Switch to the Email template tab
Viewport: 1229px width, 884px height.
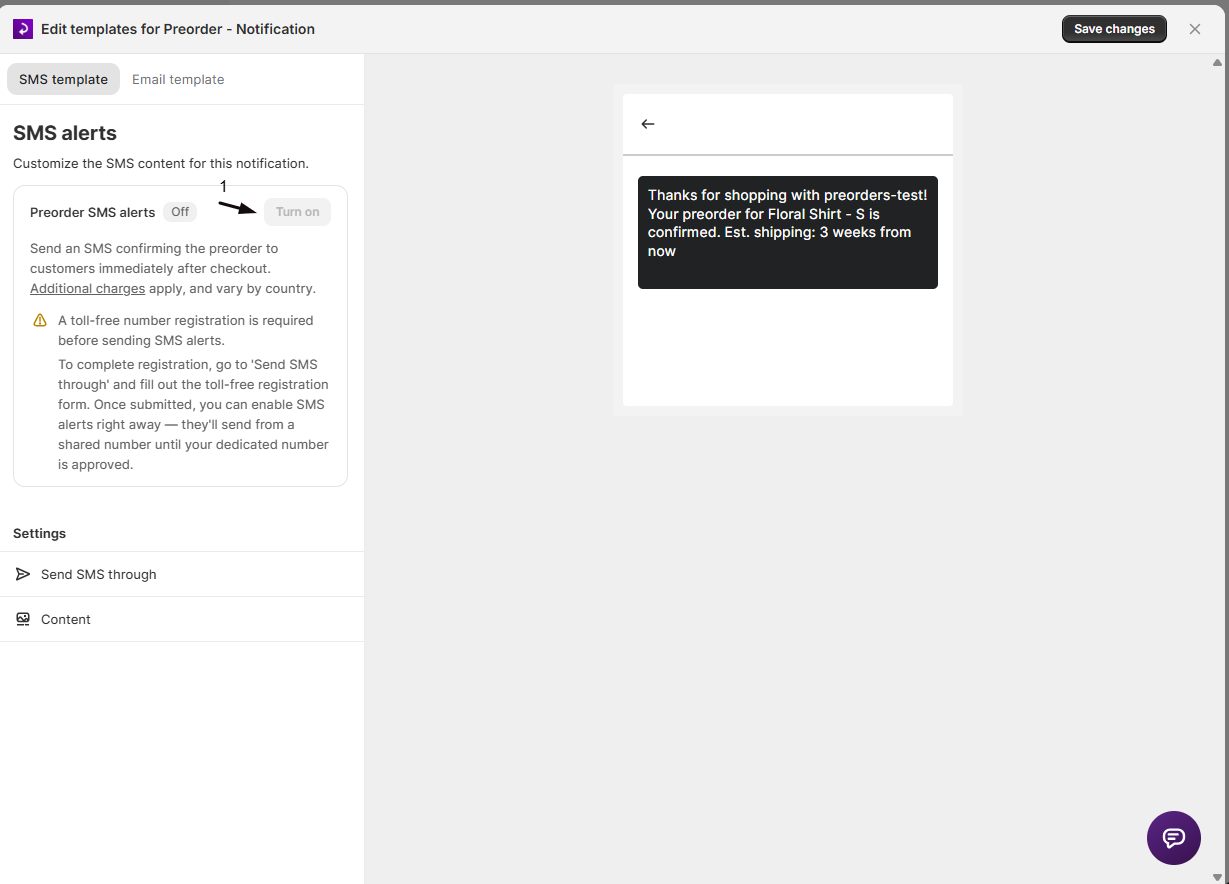coord(178,79)
